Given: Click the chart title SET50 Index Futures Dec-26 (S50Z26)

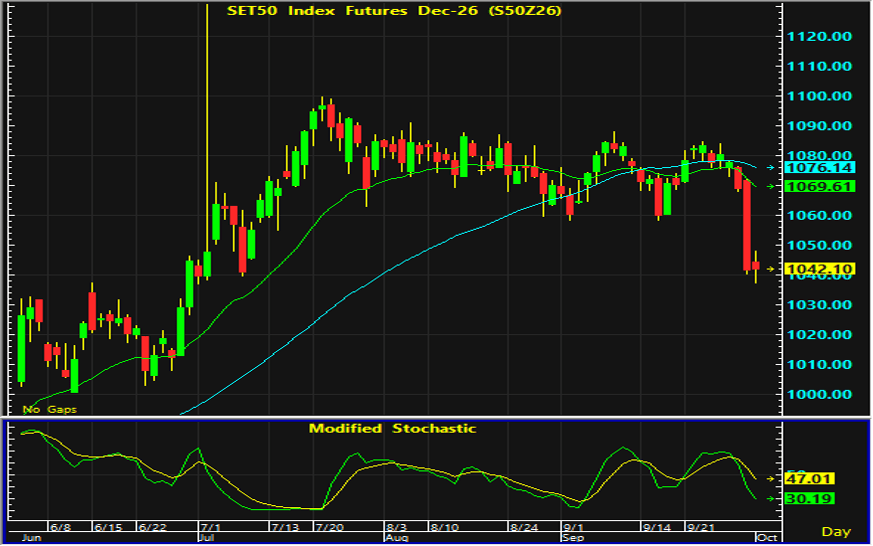Looking at the screenshot, I should (394, 11).
